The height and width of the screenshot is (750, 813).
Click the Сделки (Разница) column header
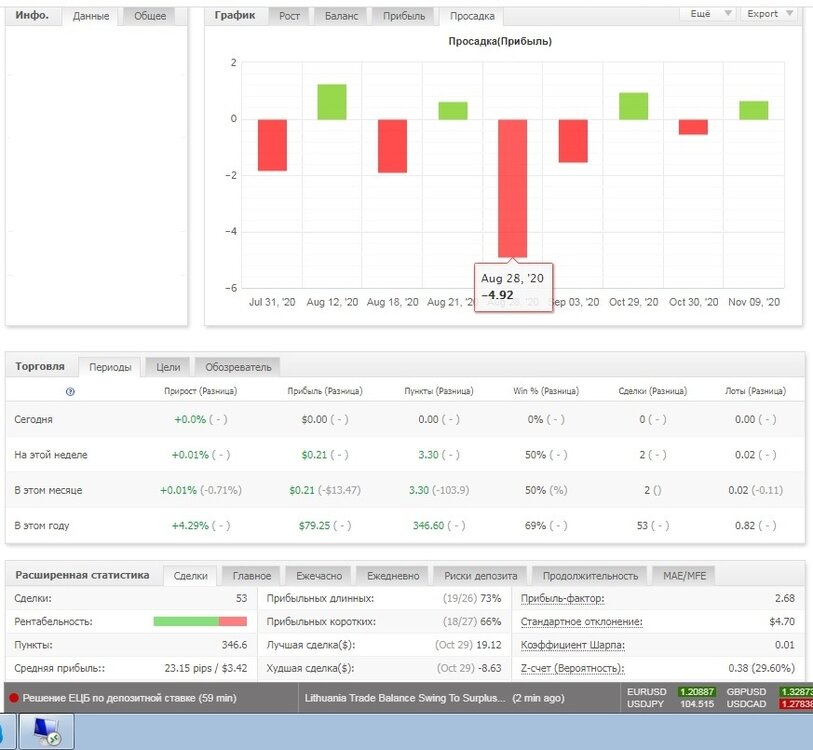653,391
